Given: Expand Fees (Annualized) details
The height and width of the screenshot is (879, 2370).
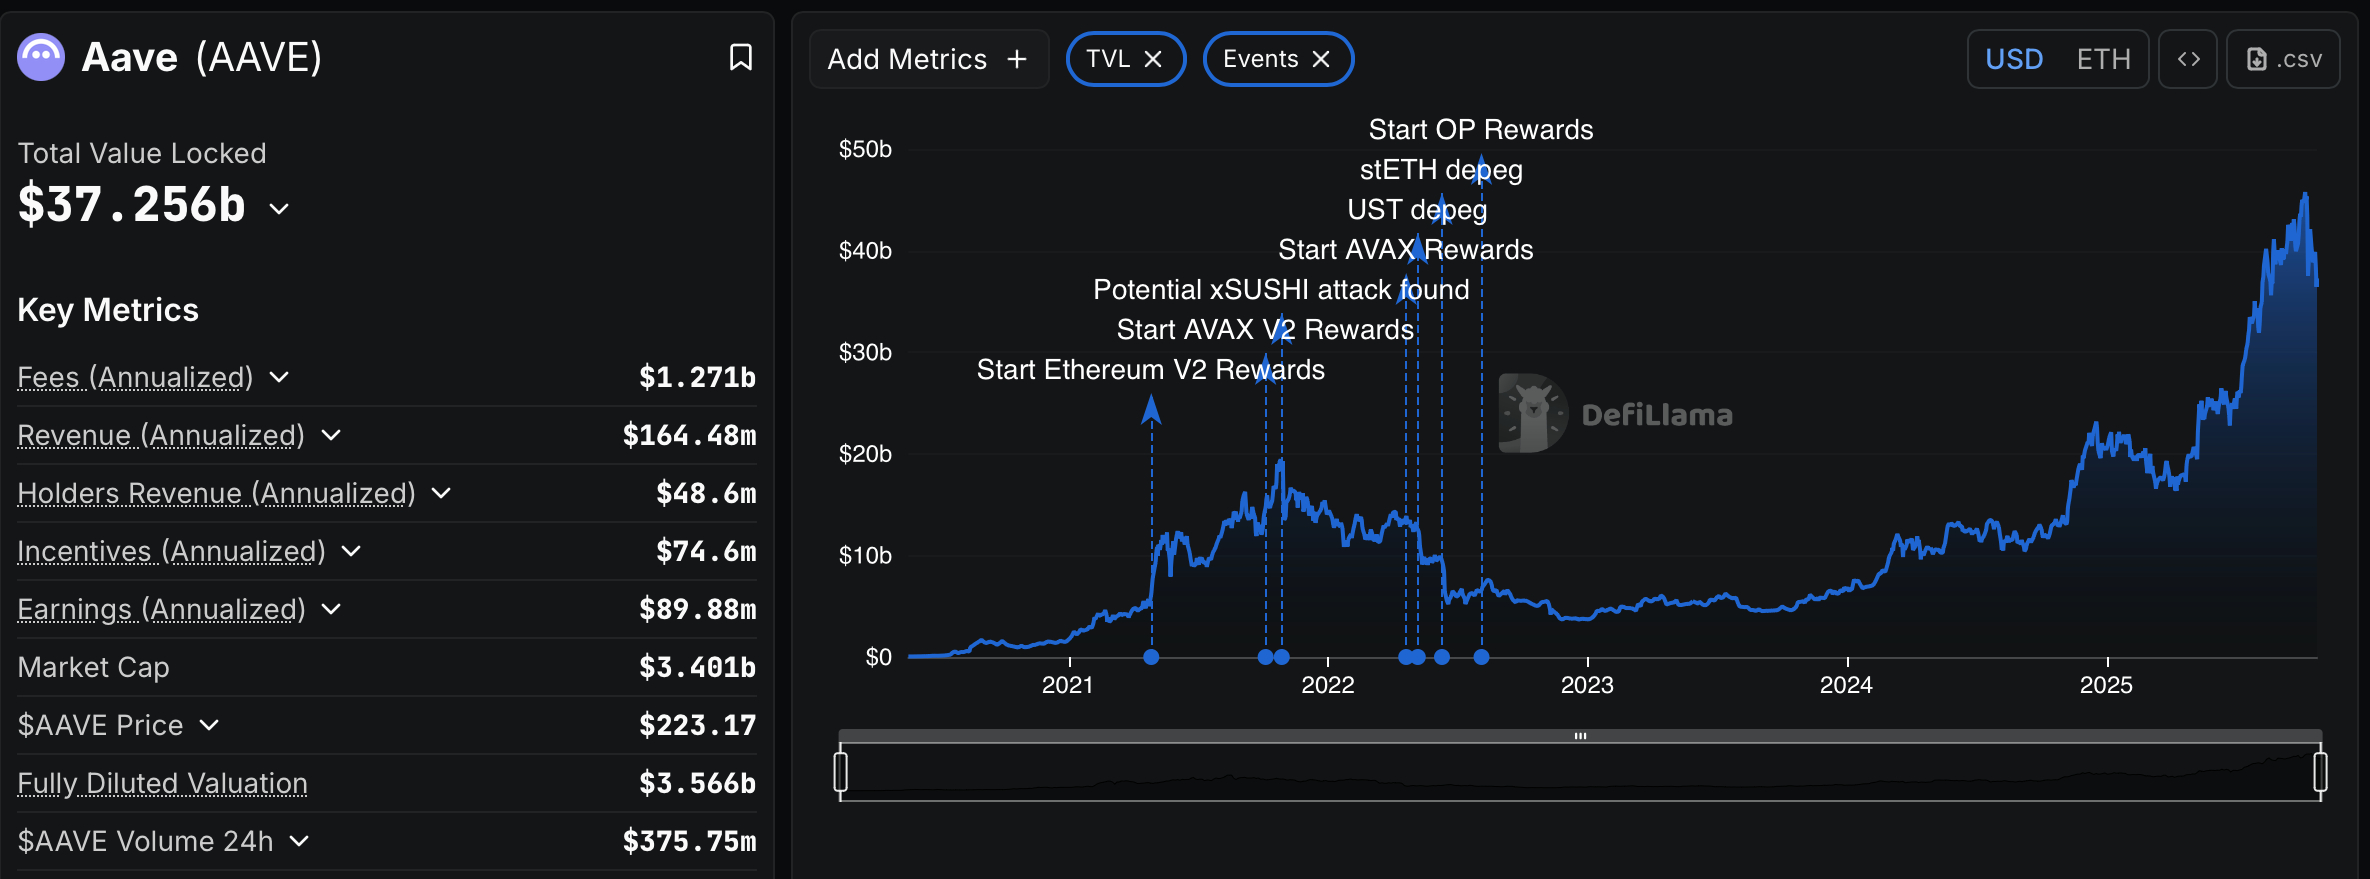Looking at the screenshot, I should (x=279, y=377).
